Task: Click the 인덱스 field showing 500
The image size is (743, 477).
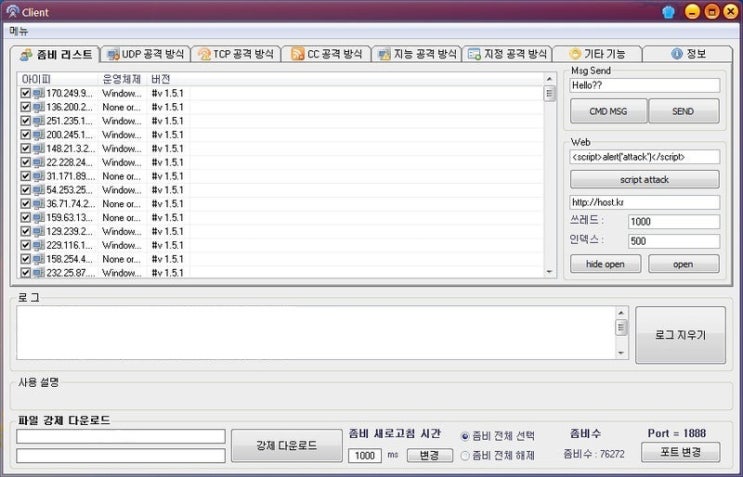Action: click(x=673, y=241)
